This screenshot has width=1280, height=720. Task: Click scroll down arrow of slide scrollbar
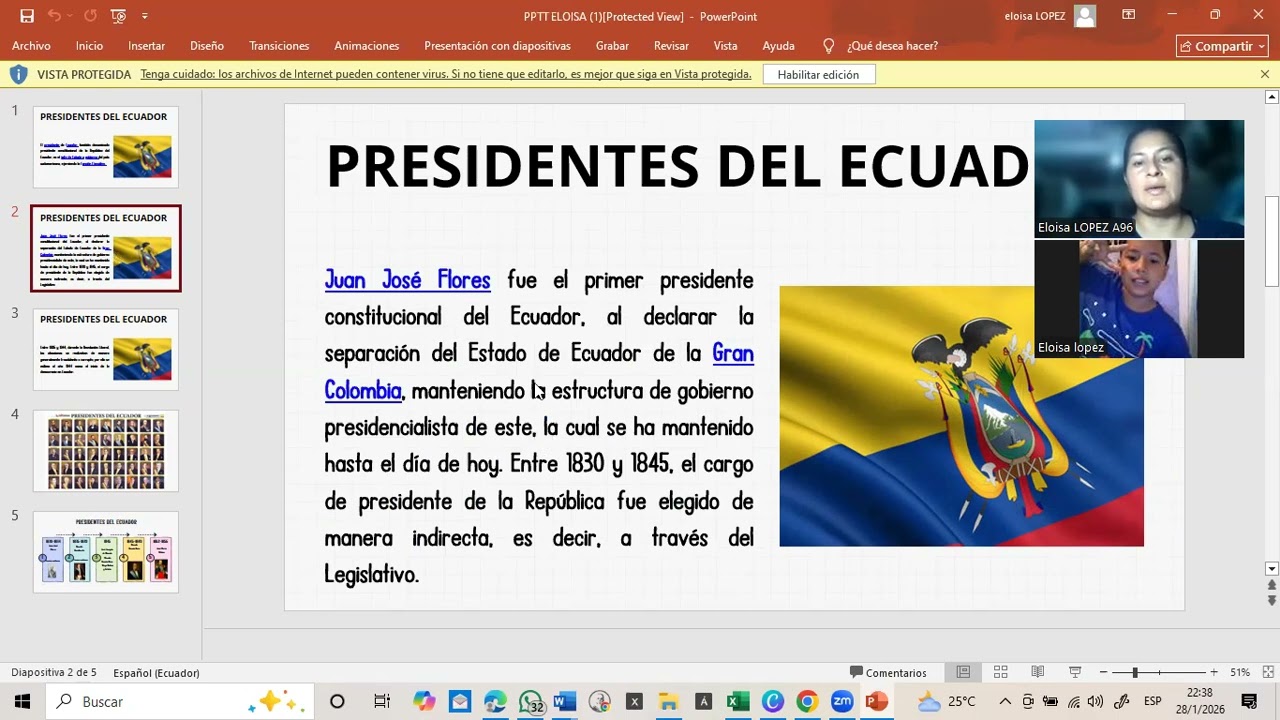pyautogui.click(x=1272, y=569)
